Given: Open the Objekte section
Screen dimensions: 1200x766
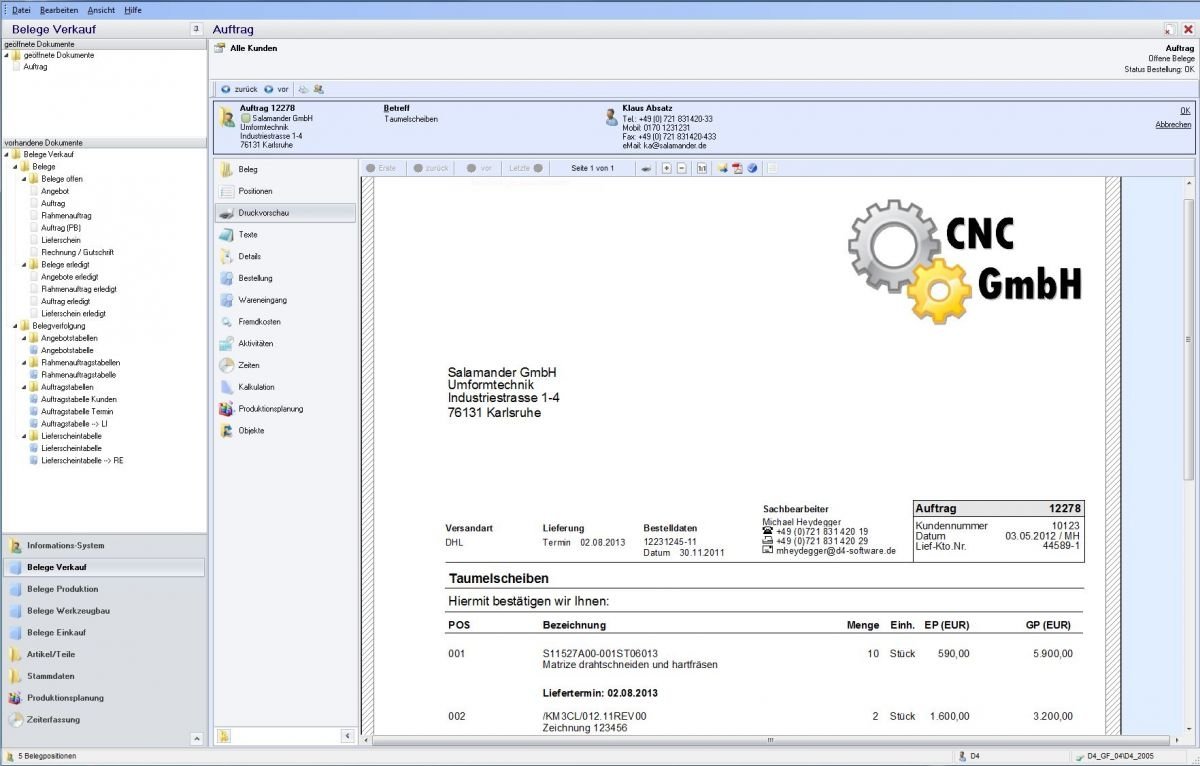Looking at the screenshot, I should click(x=284, y=430).
